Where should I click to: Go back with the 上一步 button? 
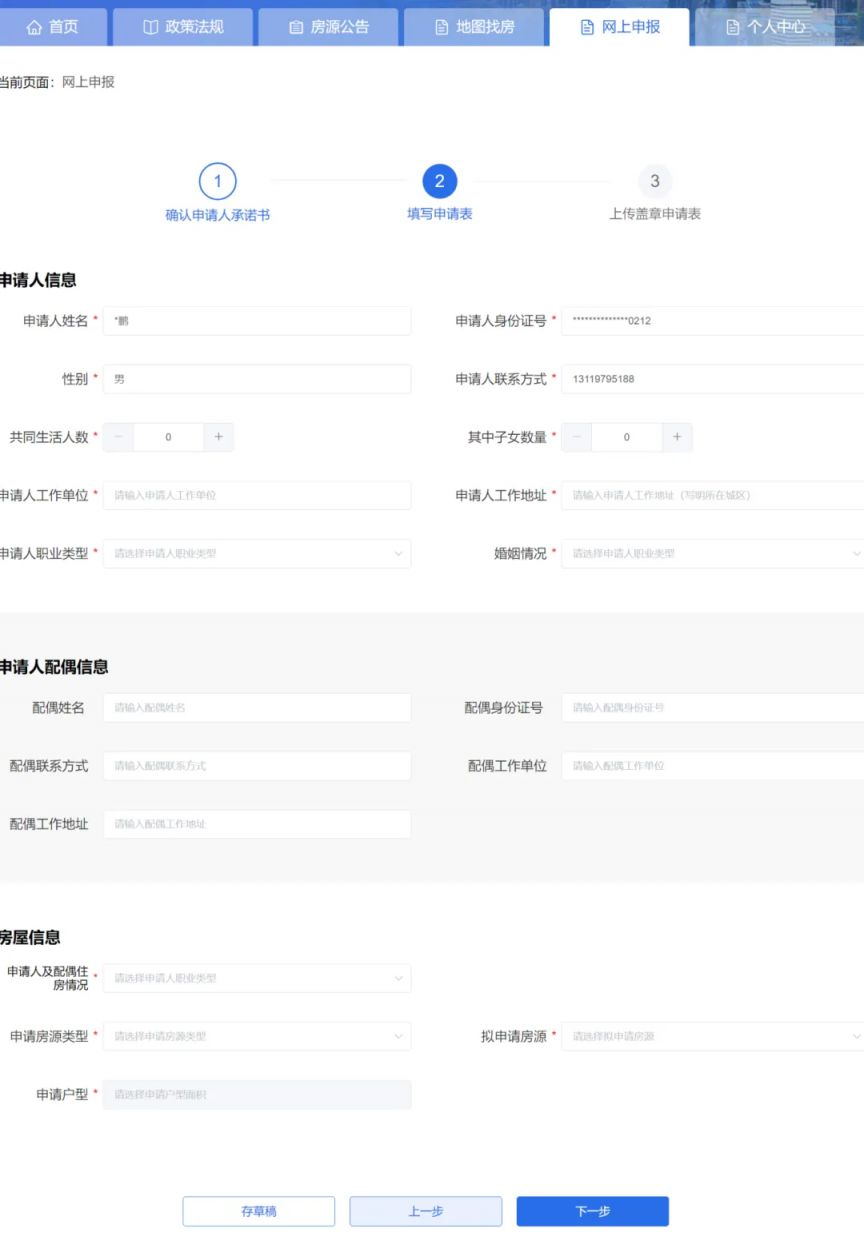tap(425, 1211)
